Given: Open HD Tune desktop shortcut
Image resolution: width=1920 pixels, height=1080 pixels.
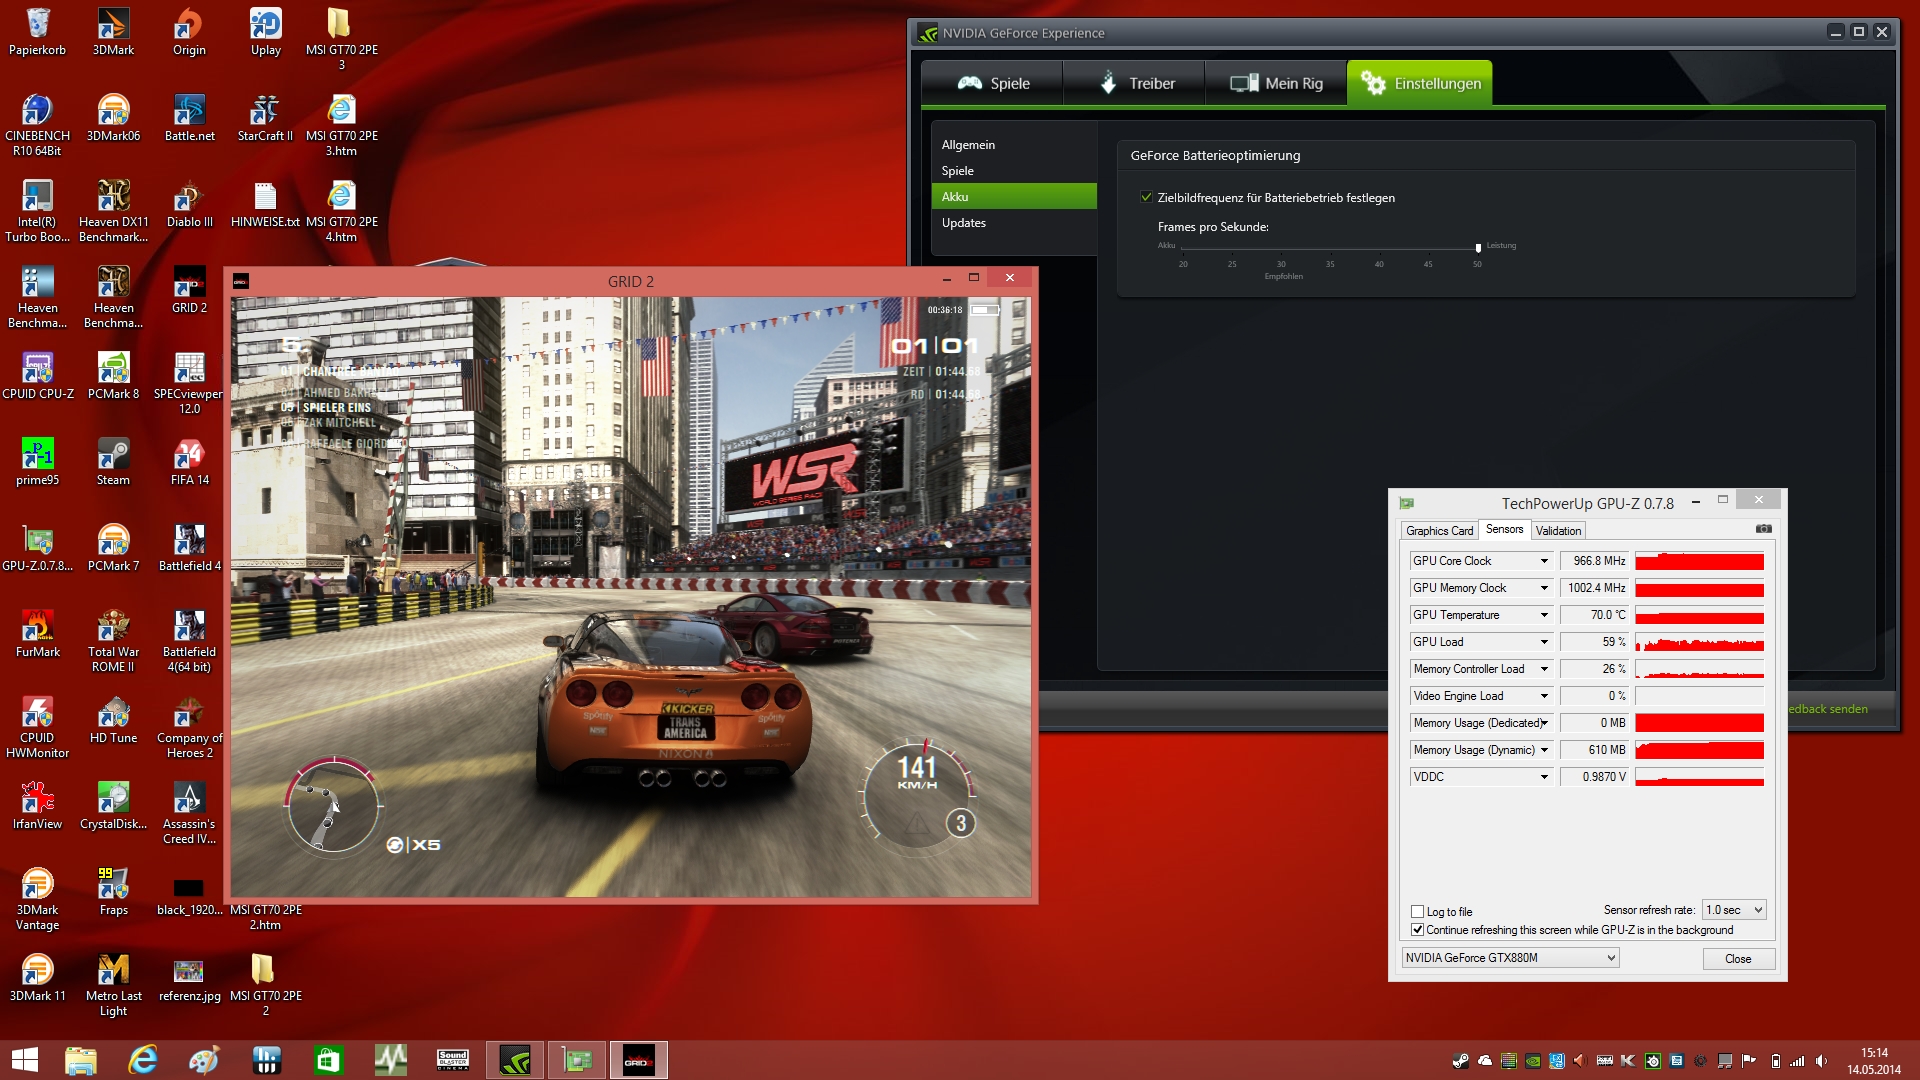Looking at the screenshot, I should click(x=113, y=719).
